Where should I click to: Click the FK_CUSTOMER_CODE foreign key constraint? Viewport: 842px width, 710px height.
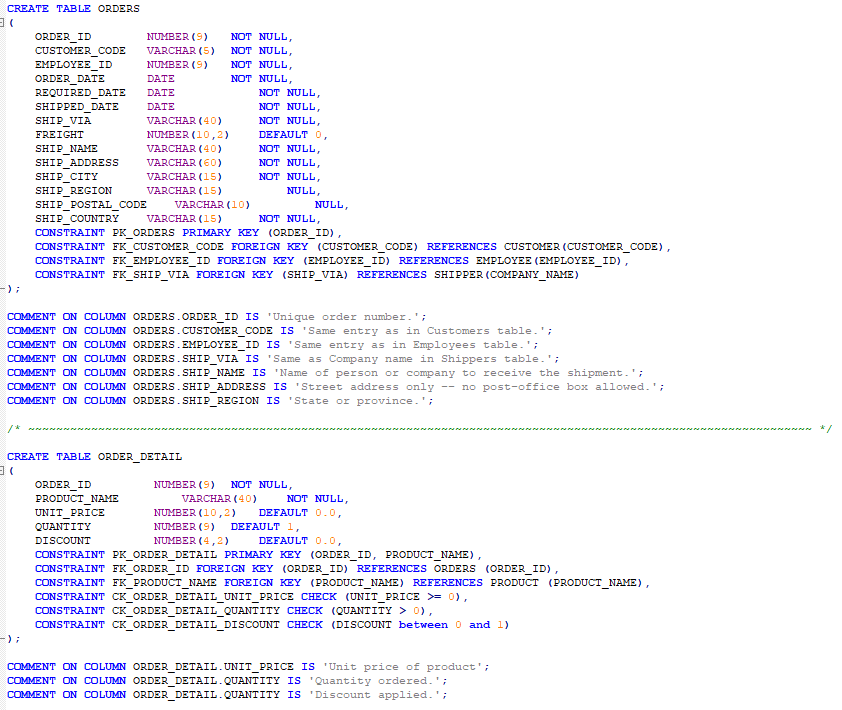(x=200, y=246)
